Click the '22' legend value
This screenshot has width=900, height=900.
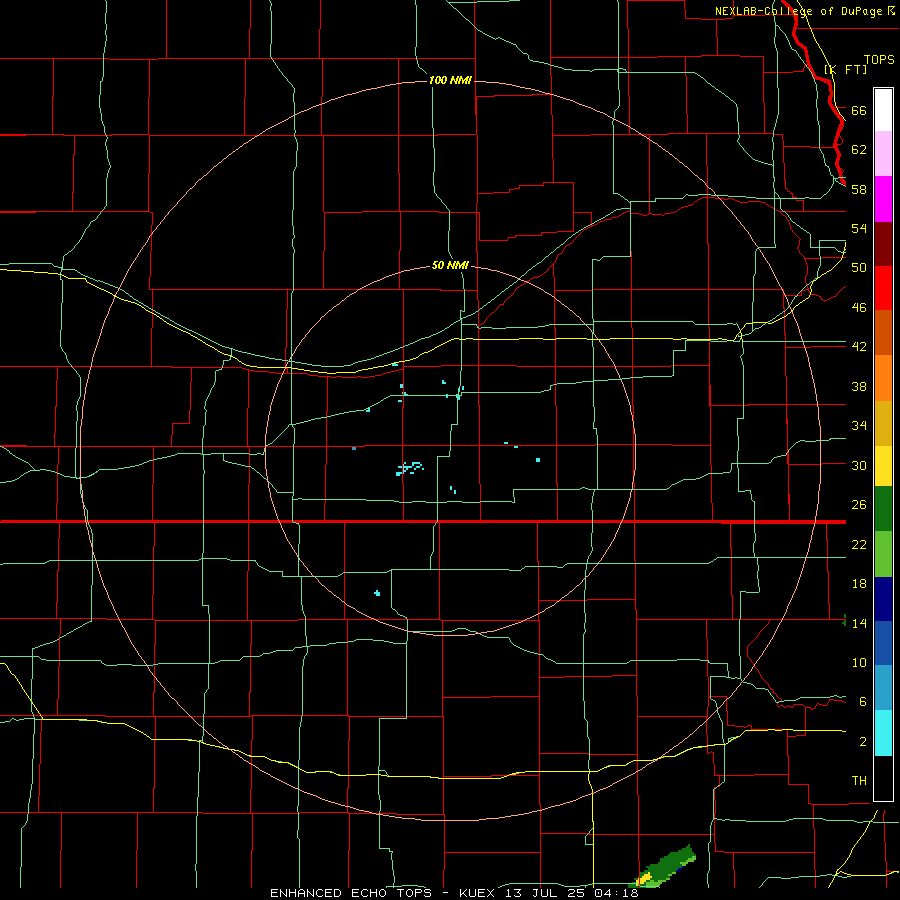click(x=859, y=544)
